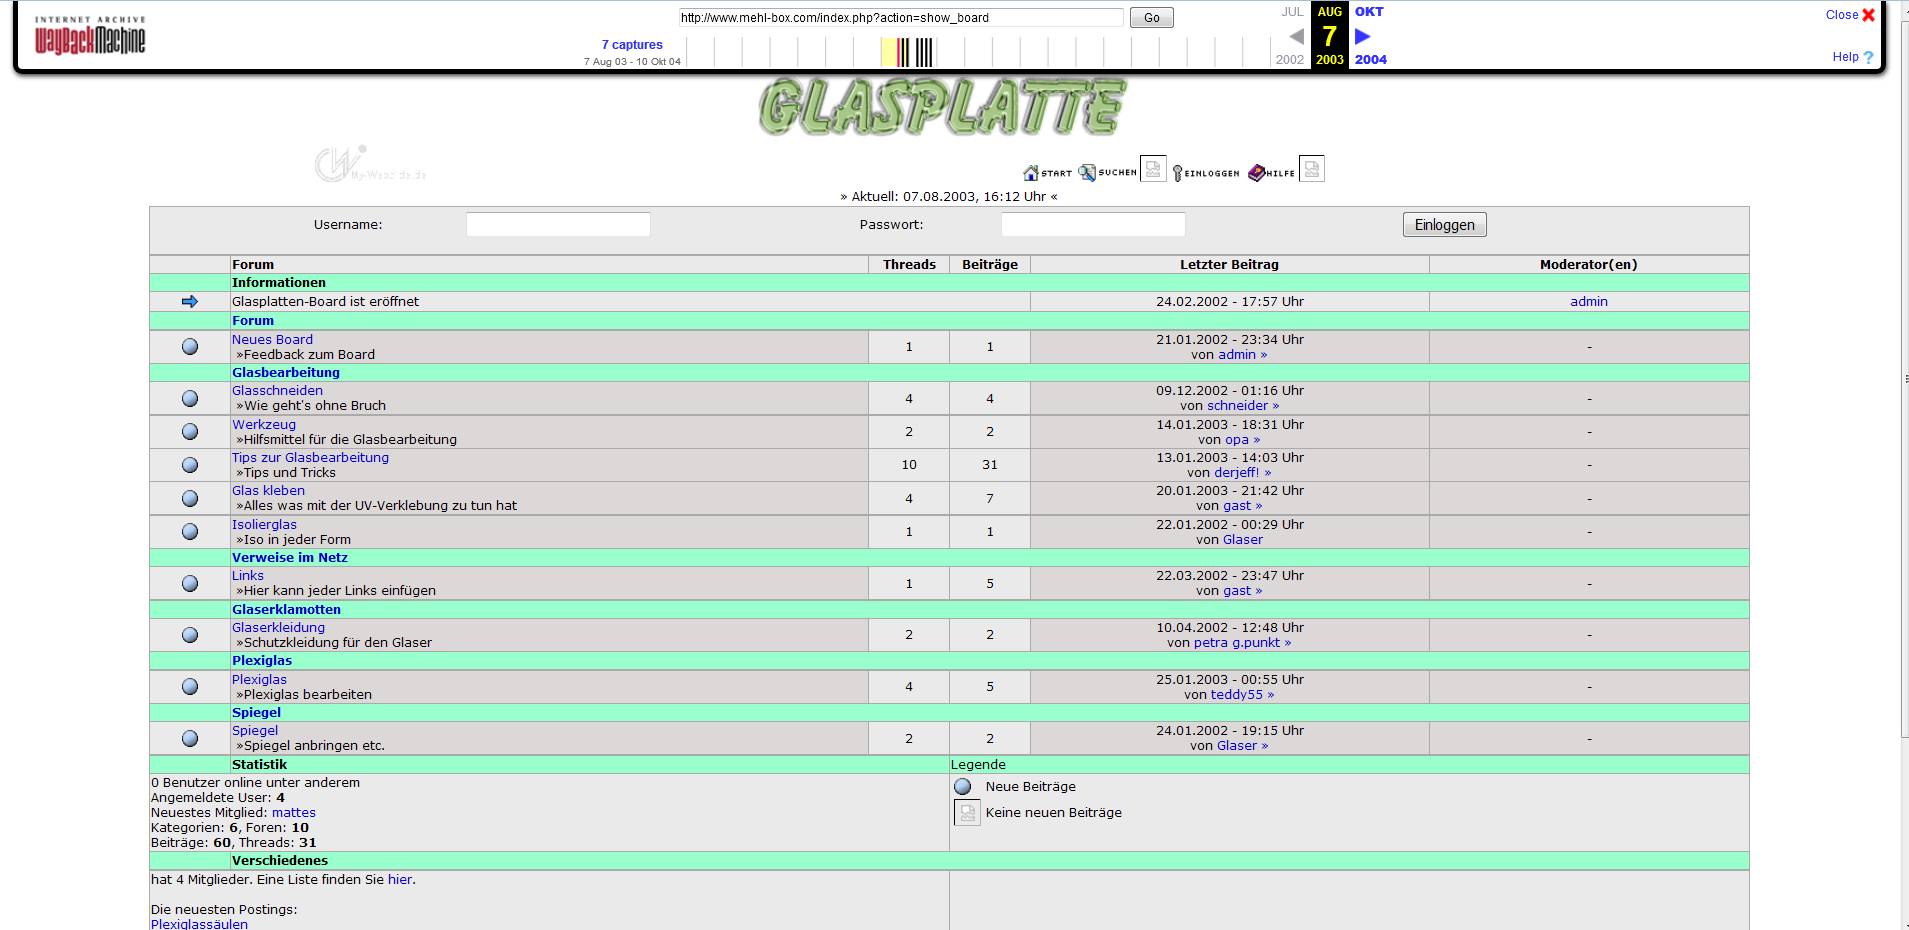
Task: View newest member mattes profile
Action: 293,813
